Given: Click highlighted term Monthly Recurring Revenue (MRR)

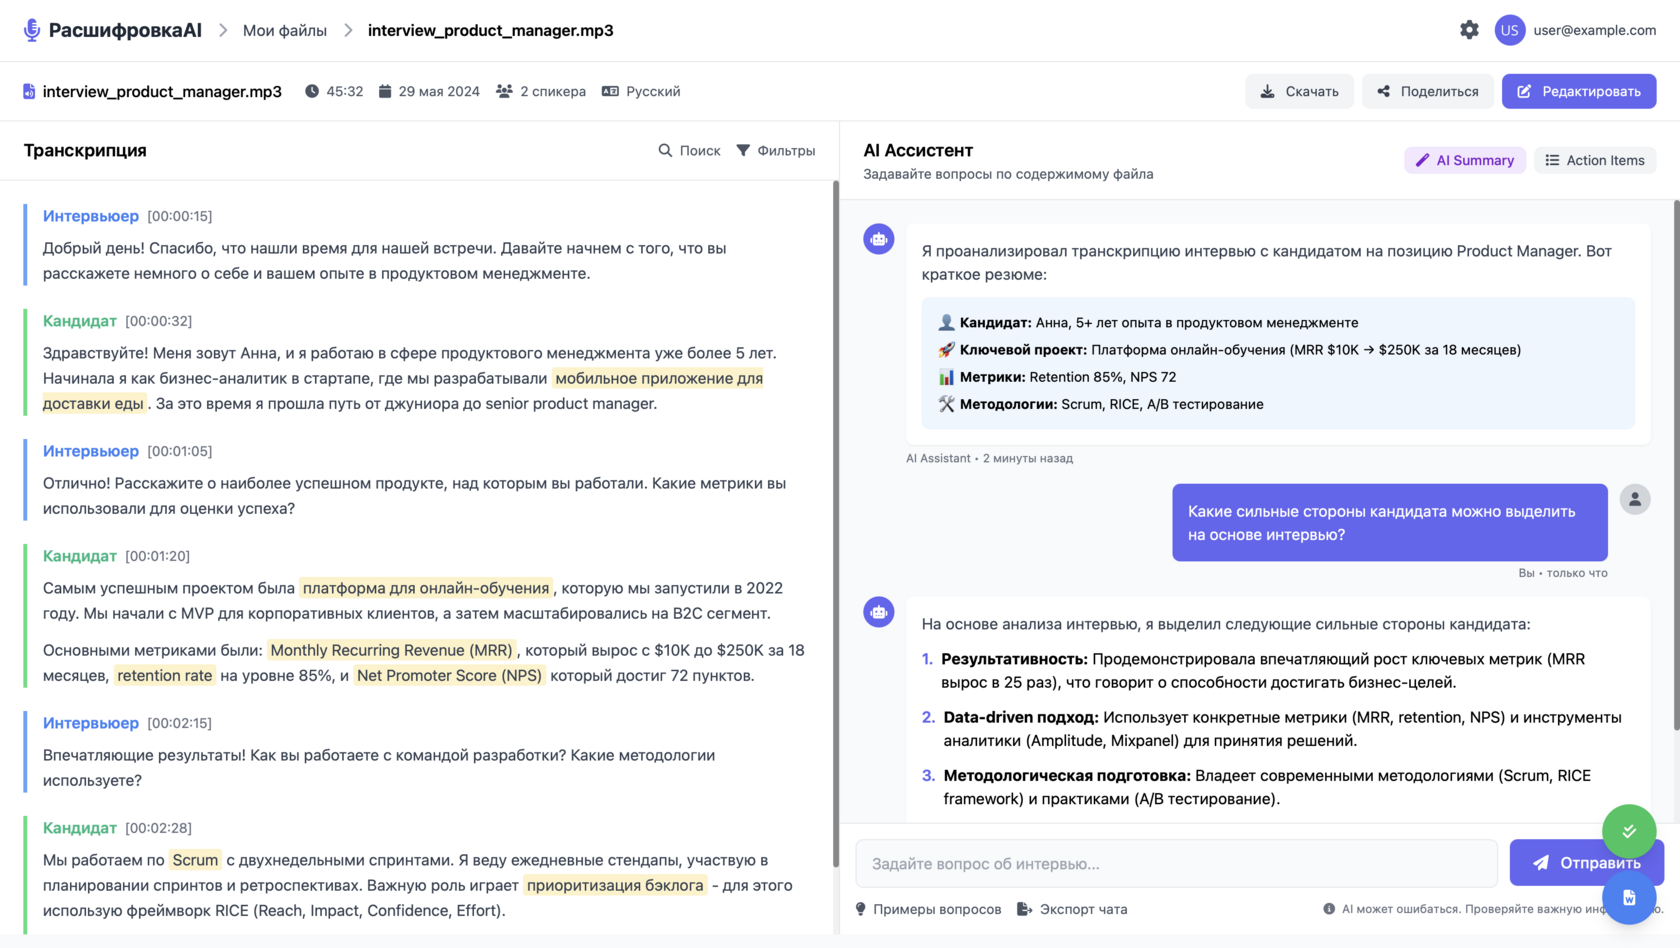Looking at the screenshot, I should [x=391, y=650].
